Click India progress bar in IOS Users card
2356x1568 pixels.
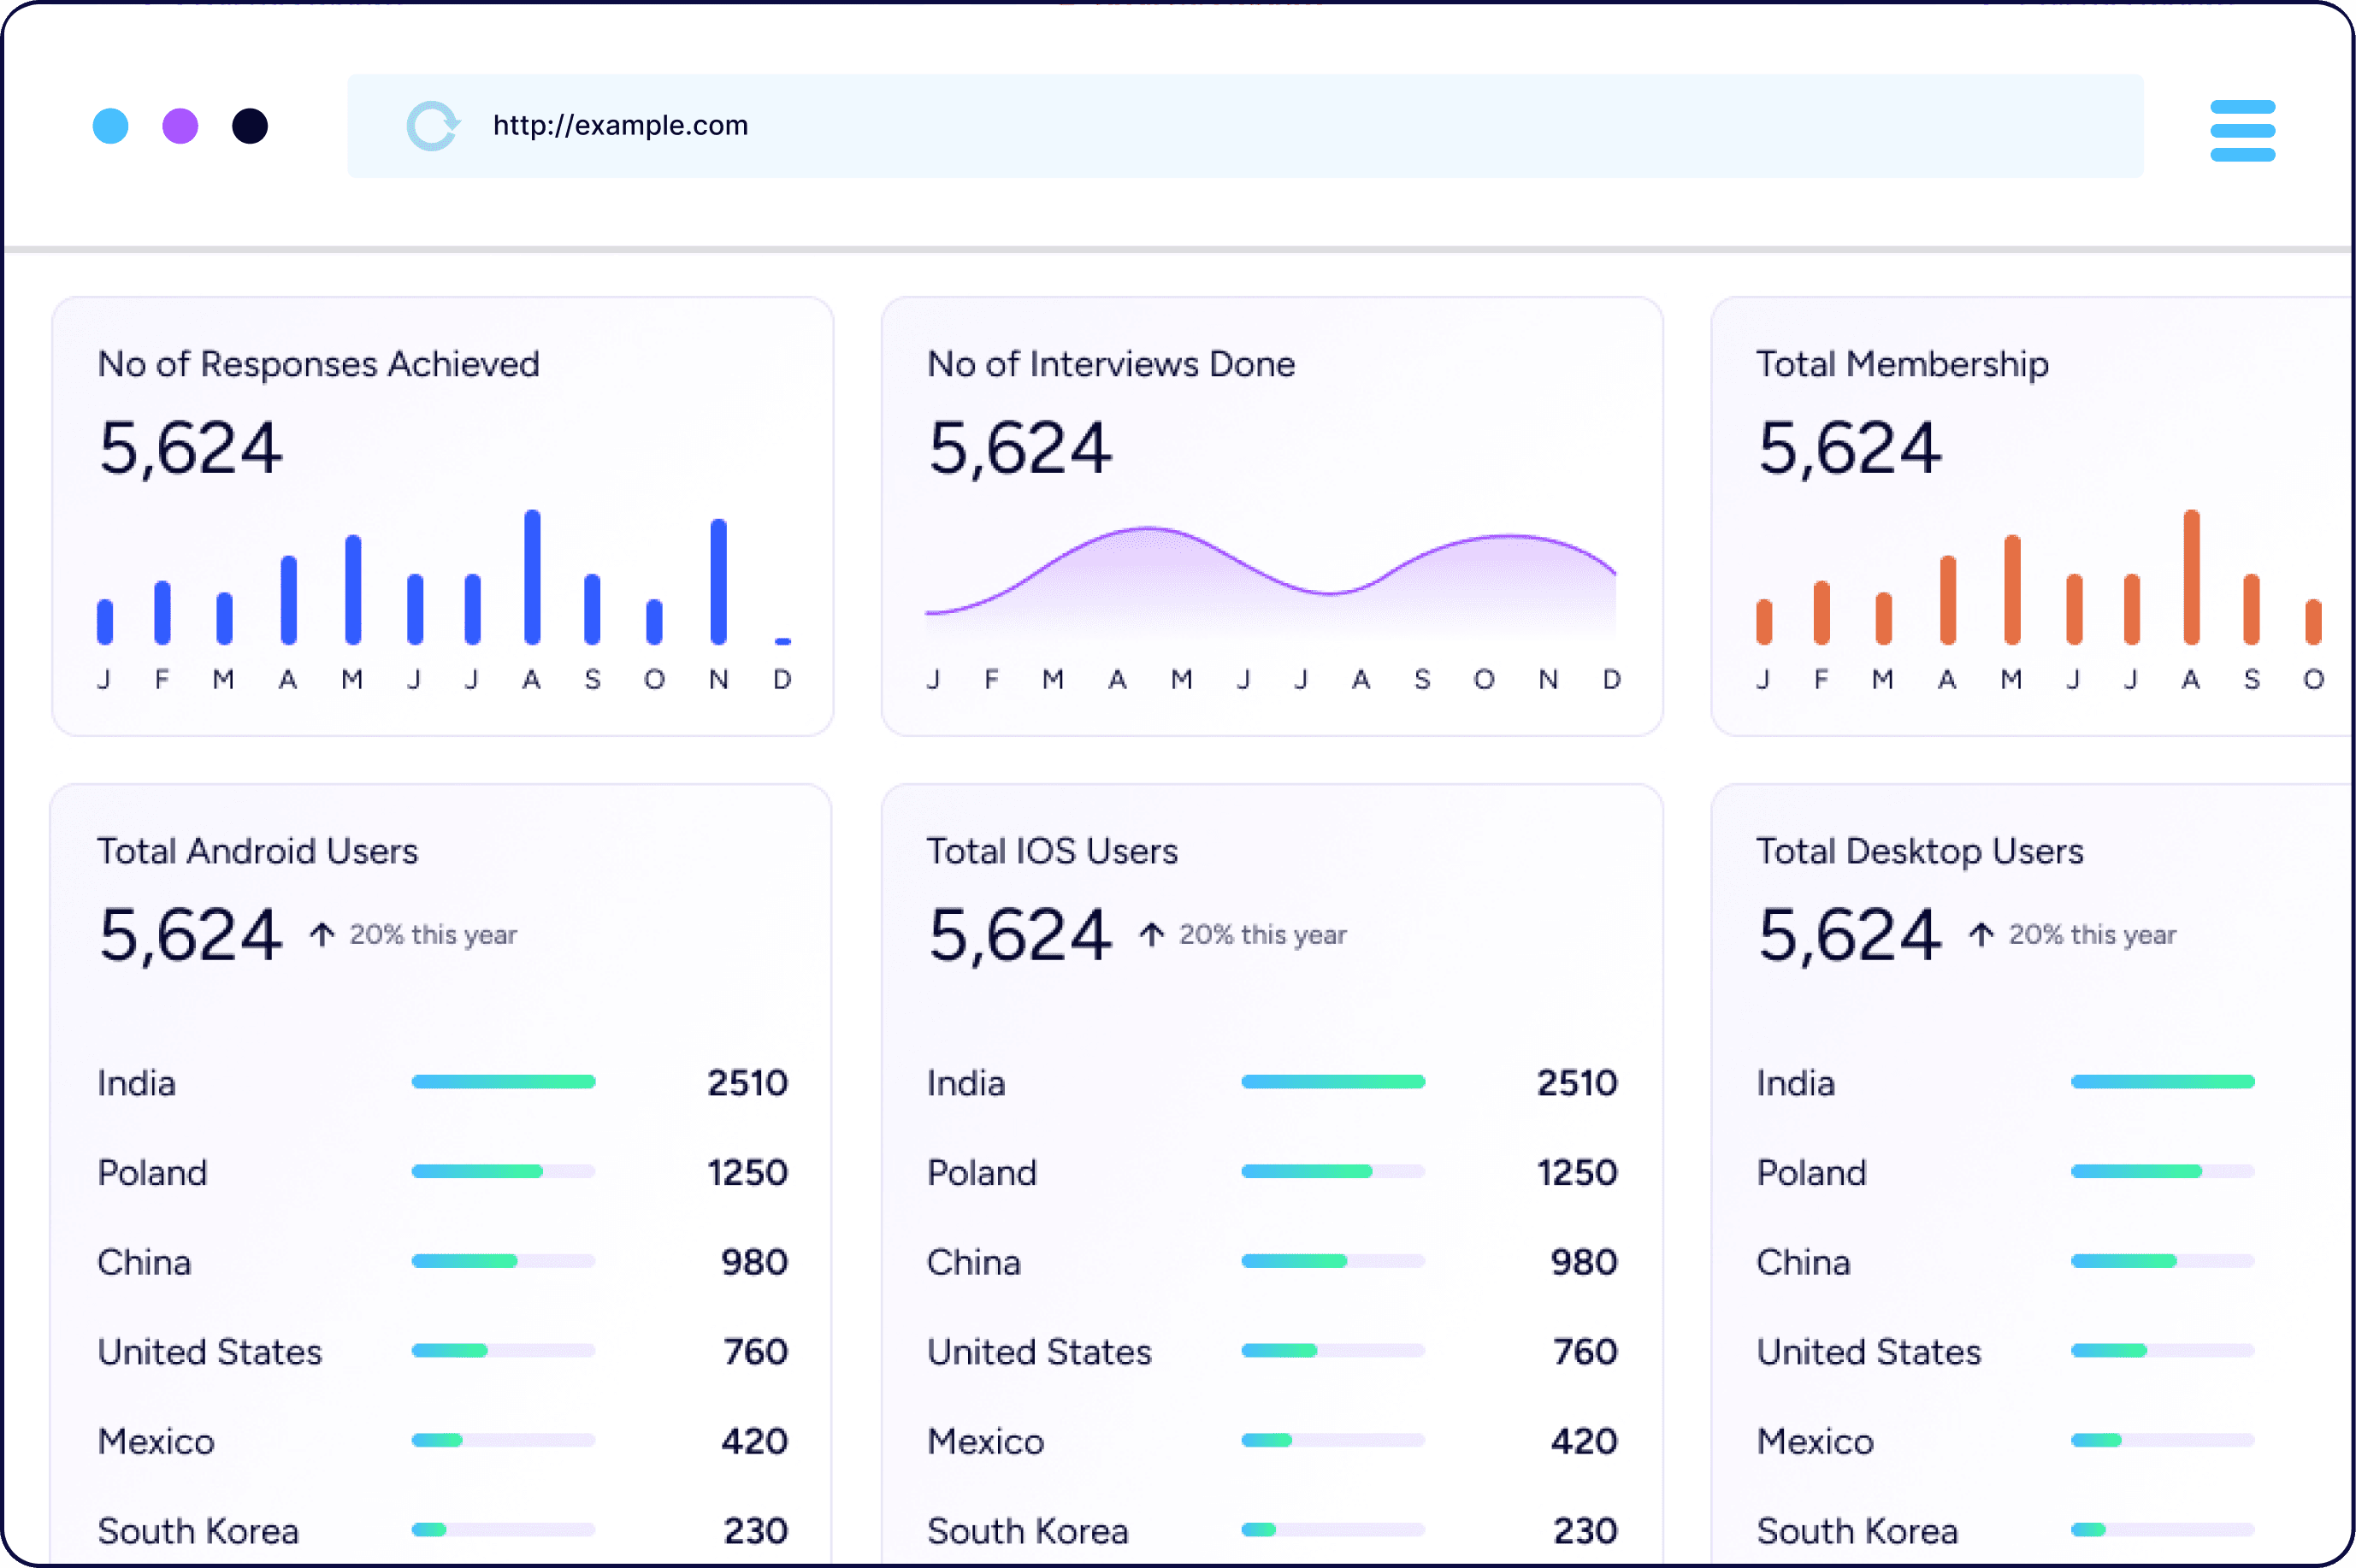(x=1333, y=1082)
